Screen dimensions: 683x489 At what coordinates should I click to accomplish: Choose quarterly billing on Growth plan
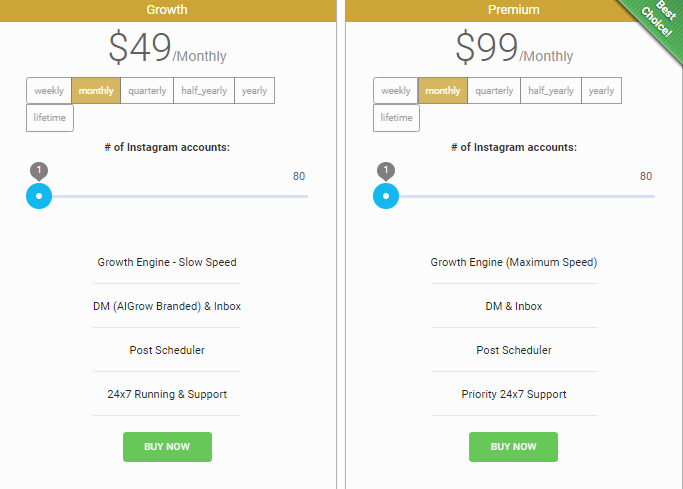(x=147, y=91)
